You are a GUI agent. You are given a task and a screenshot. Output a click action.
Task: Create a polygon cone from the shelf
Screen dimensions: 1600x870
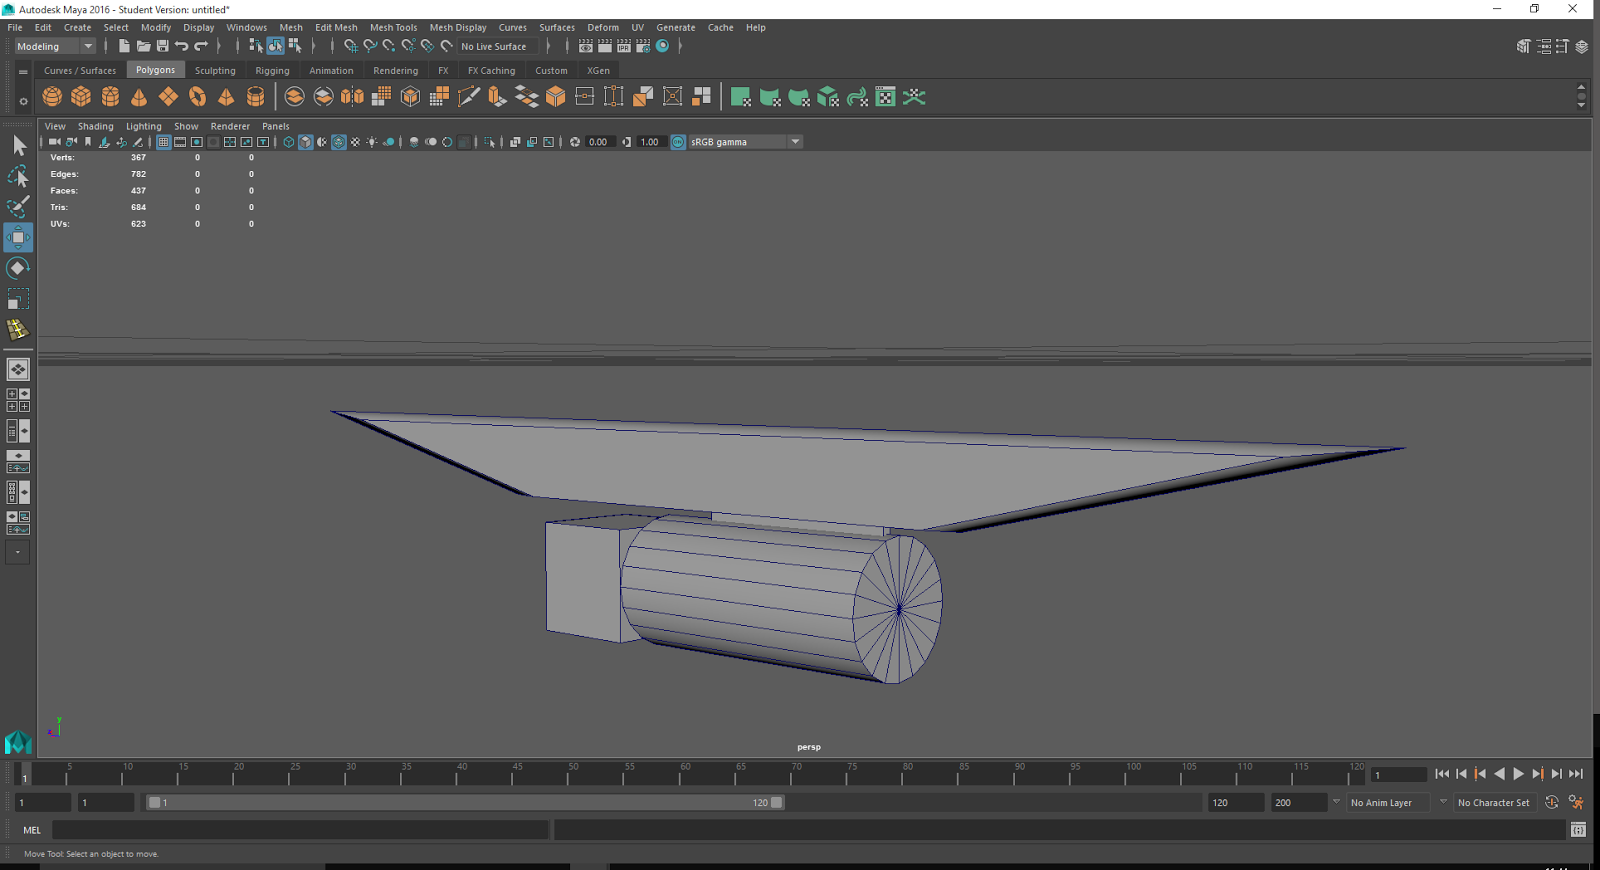click(x=139, y=97)
